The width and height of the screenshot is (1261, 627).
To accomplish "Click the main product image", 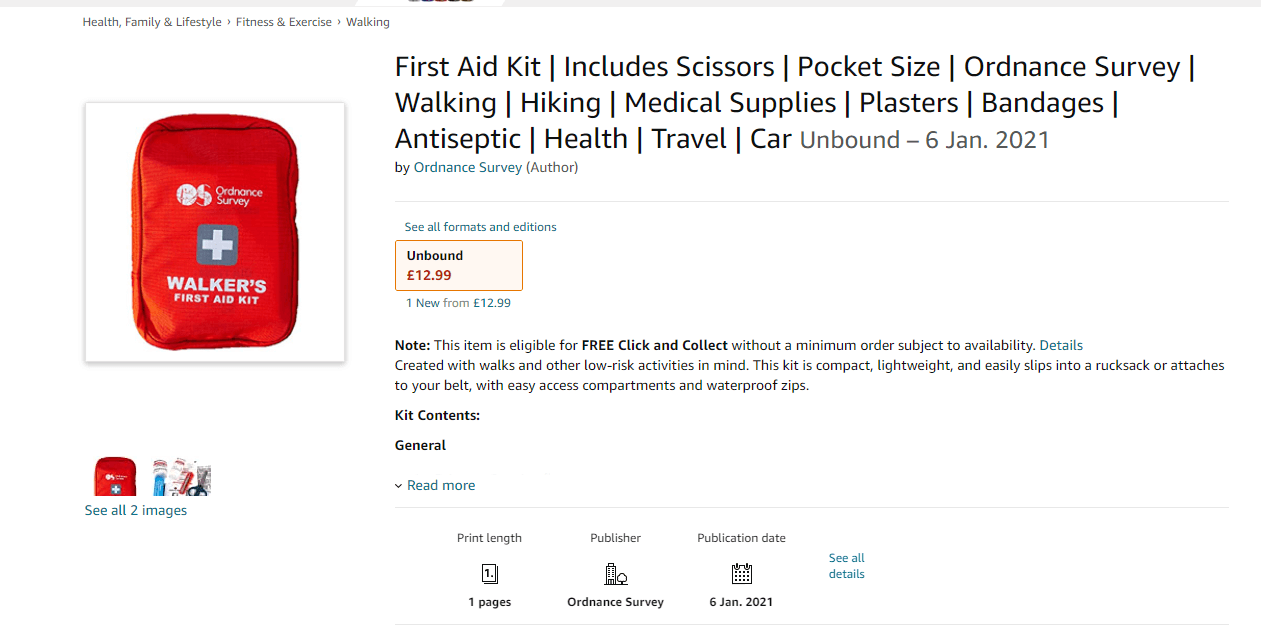I will point(214,231).
